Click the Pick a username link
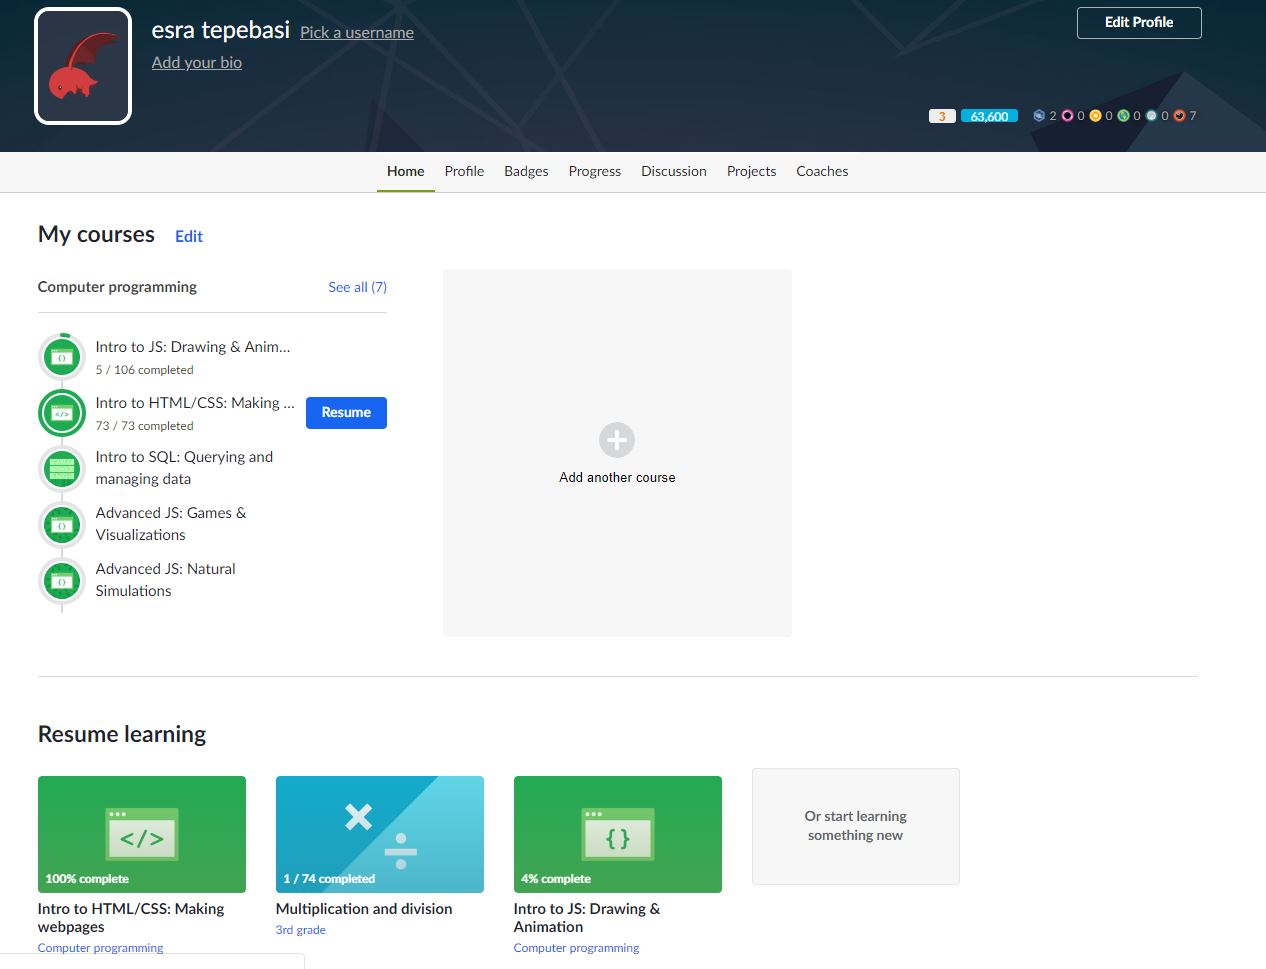This screenshot has height=969, width=1266. coord(357,32)
